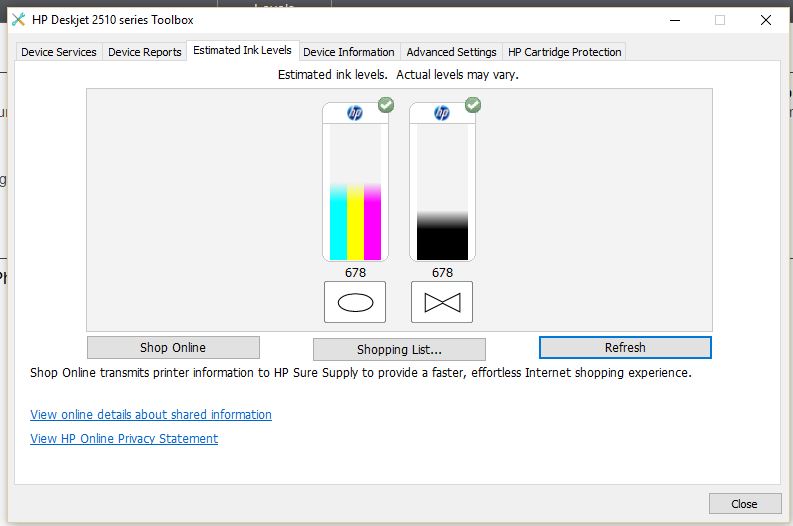This screenshot has height=526, width=793.
Task: Open the View HP Online Privacy Statement link
Action: coord(124,439)
